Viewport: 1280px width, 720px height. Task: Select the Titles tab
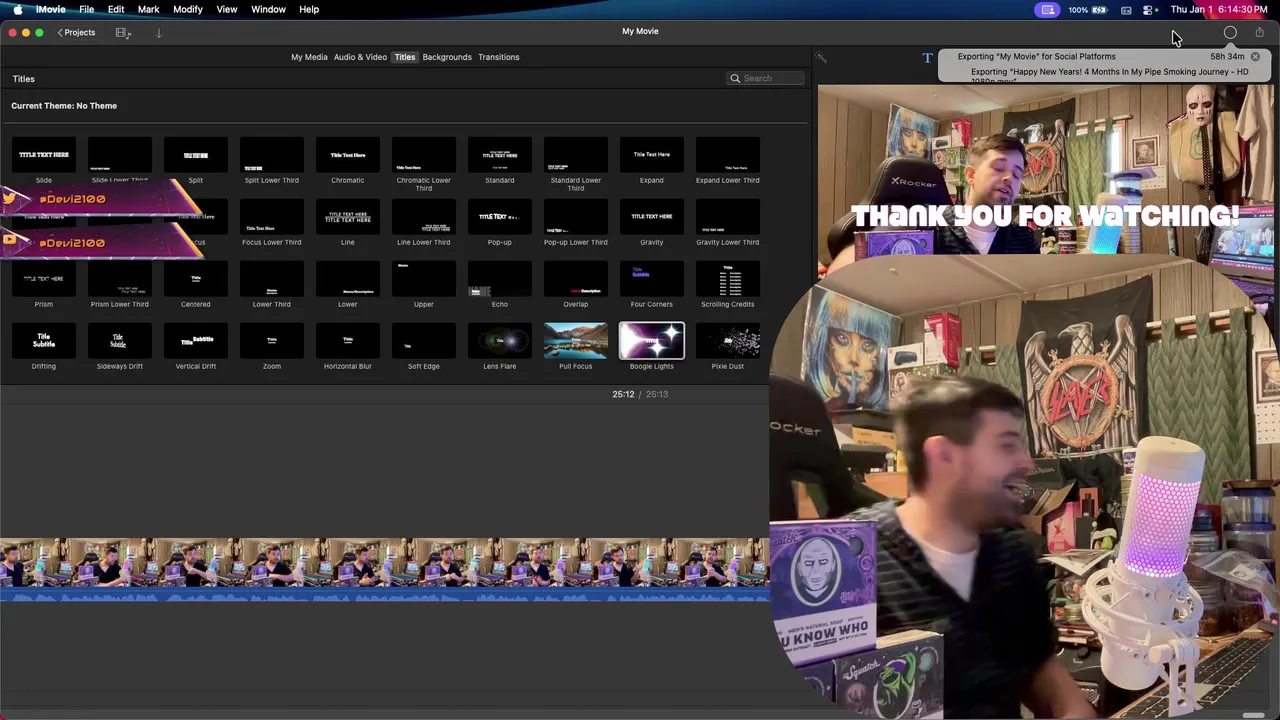[x=404, y=57]
